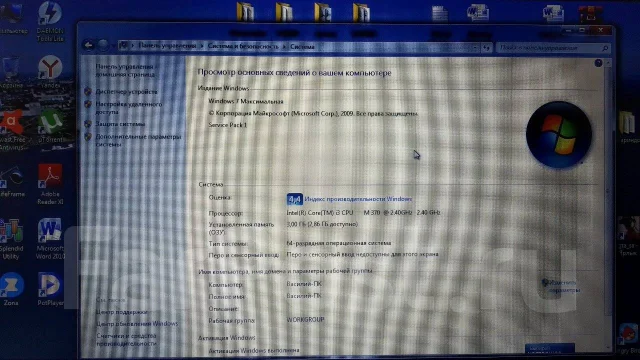Open Splendid Utility desktop icon

click(x=11, y=239)
